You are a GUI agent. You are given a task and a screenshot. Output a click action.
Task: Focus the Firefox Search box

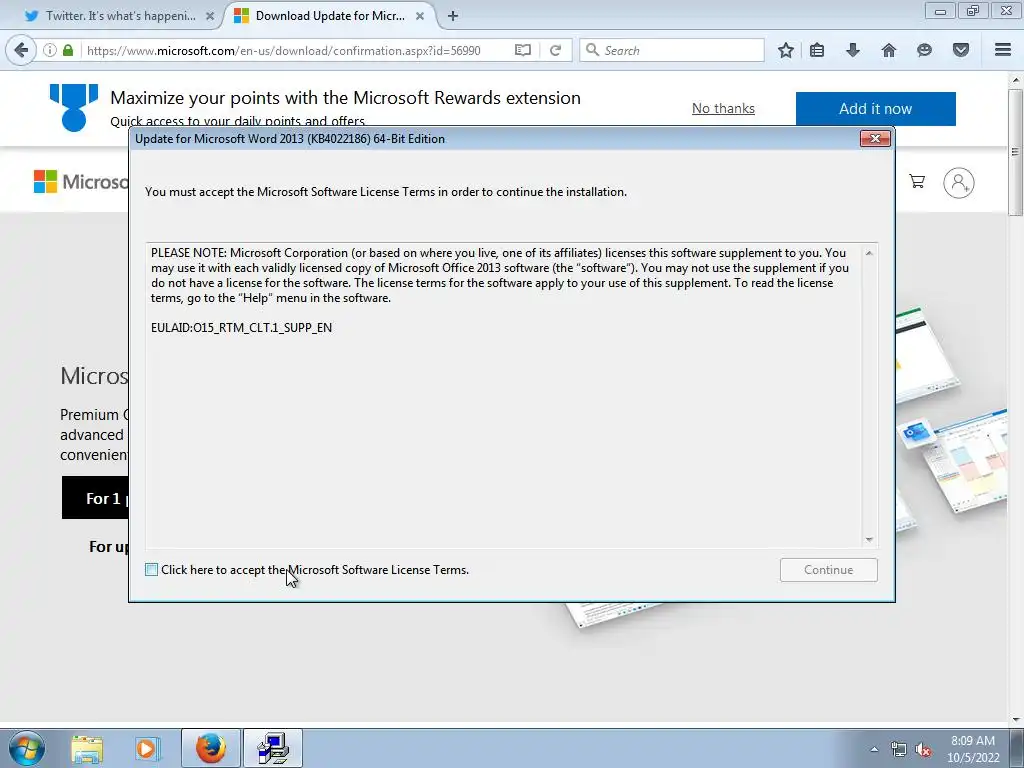tap(672, 50)
